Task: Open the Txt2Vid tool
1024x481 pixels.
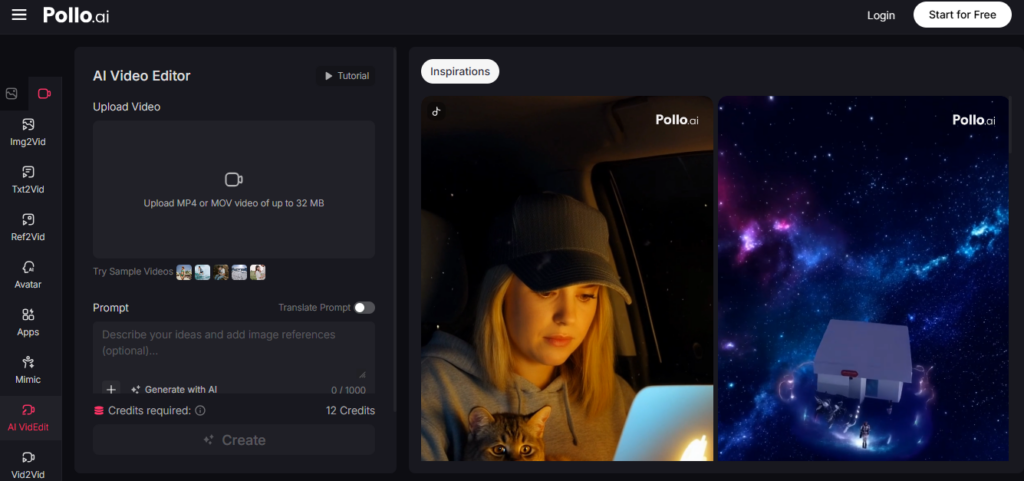Action: point(28,179)
